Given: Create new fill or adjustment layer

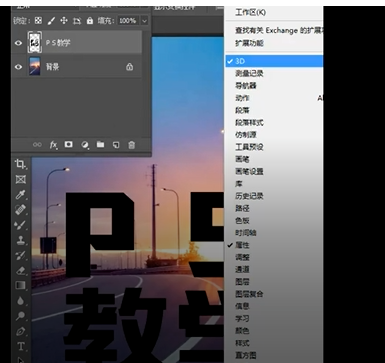Looking at the screenshot, I should click(x=85, y=145).
